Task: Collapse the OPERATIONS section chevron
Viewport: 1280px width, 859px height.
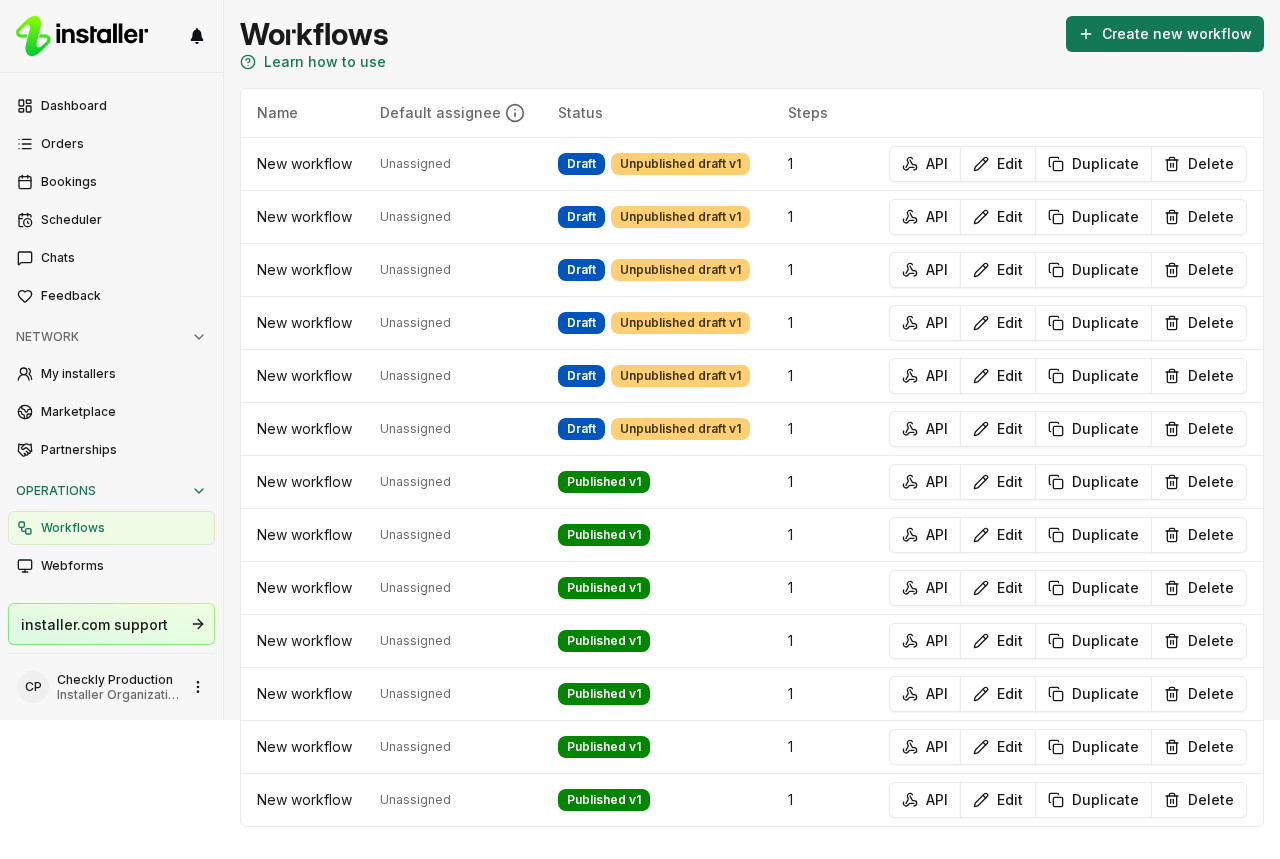Action: coord(199,491)
